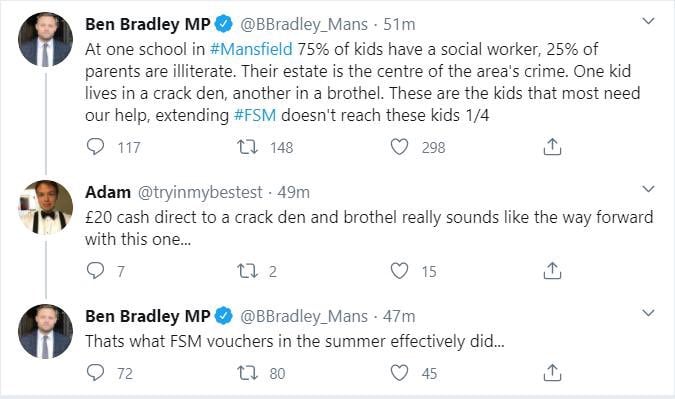Share Adam's tweet
The image size is (675, 399).
552,271
